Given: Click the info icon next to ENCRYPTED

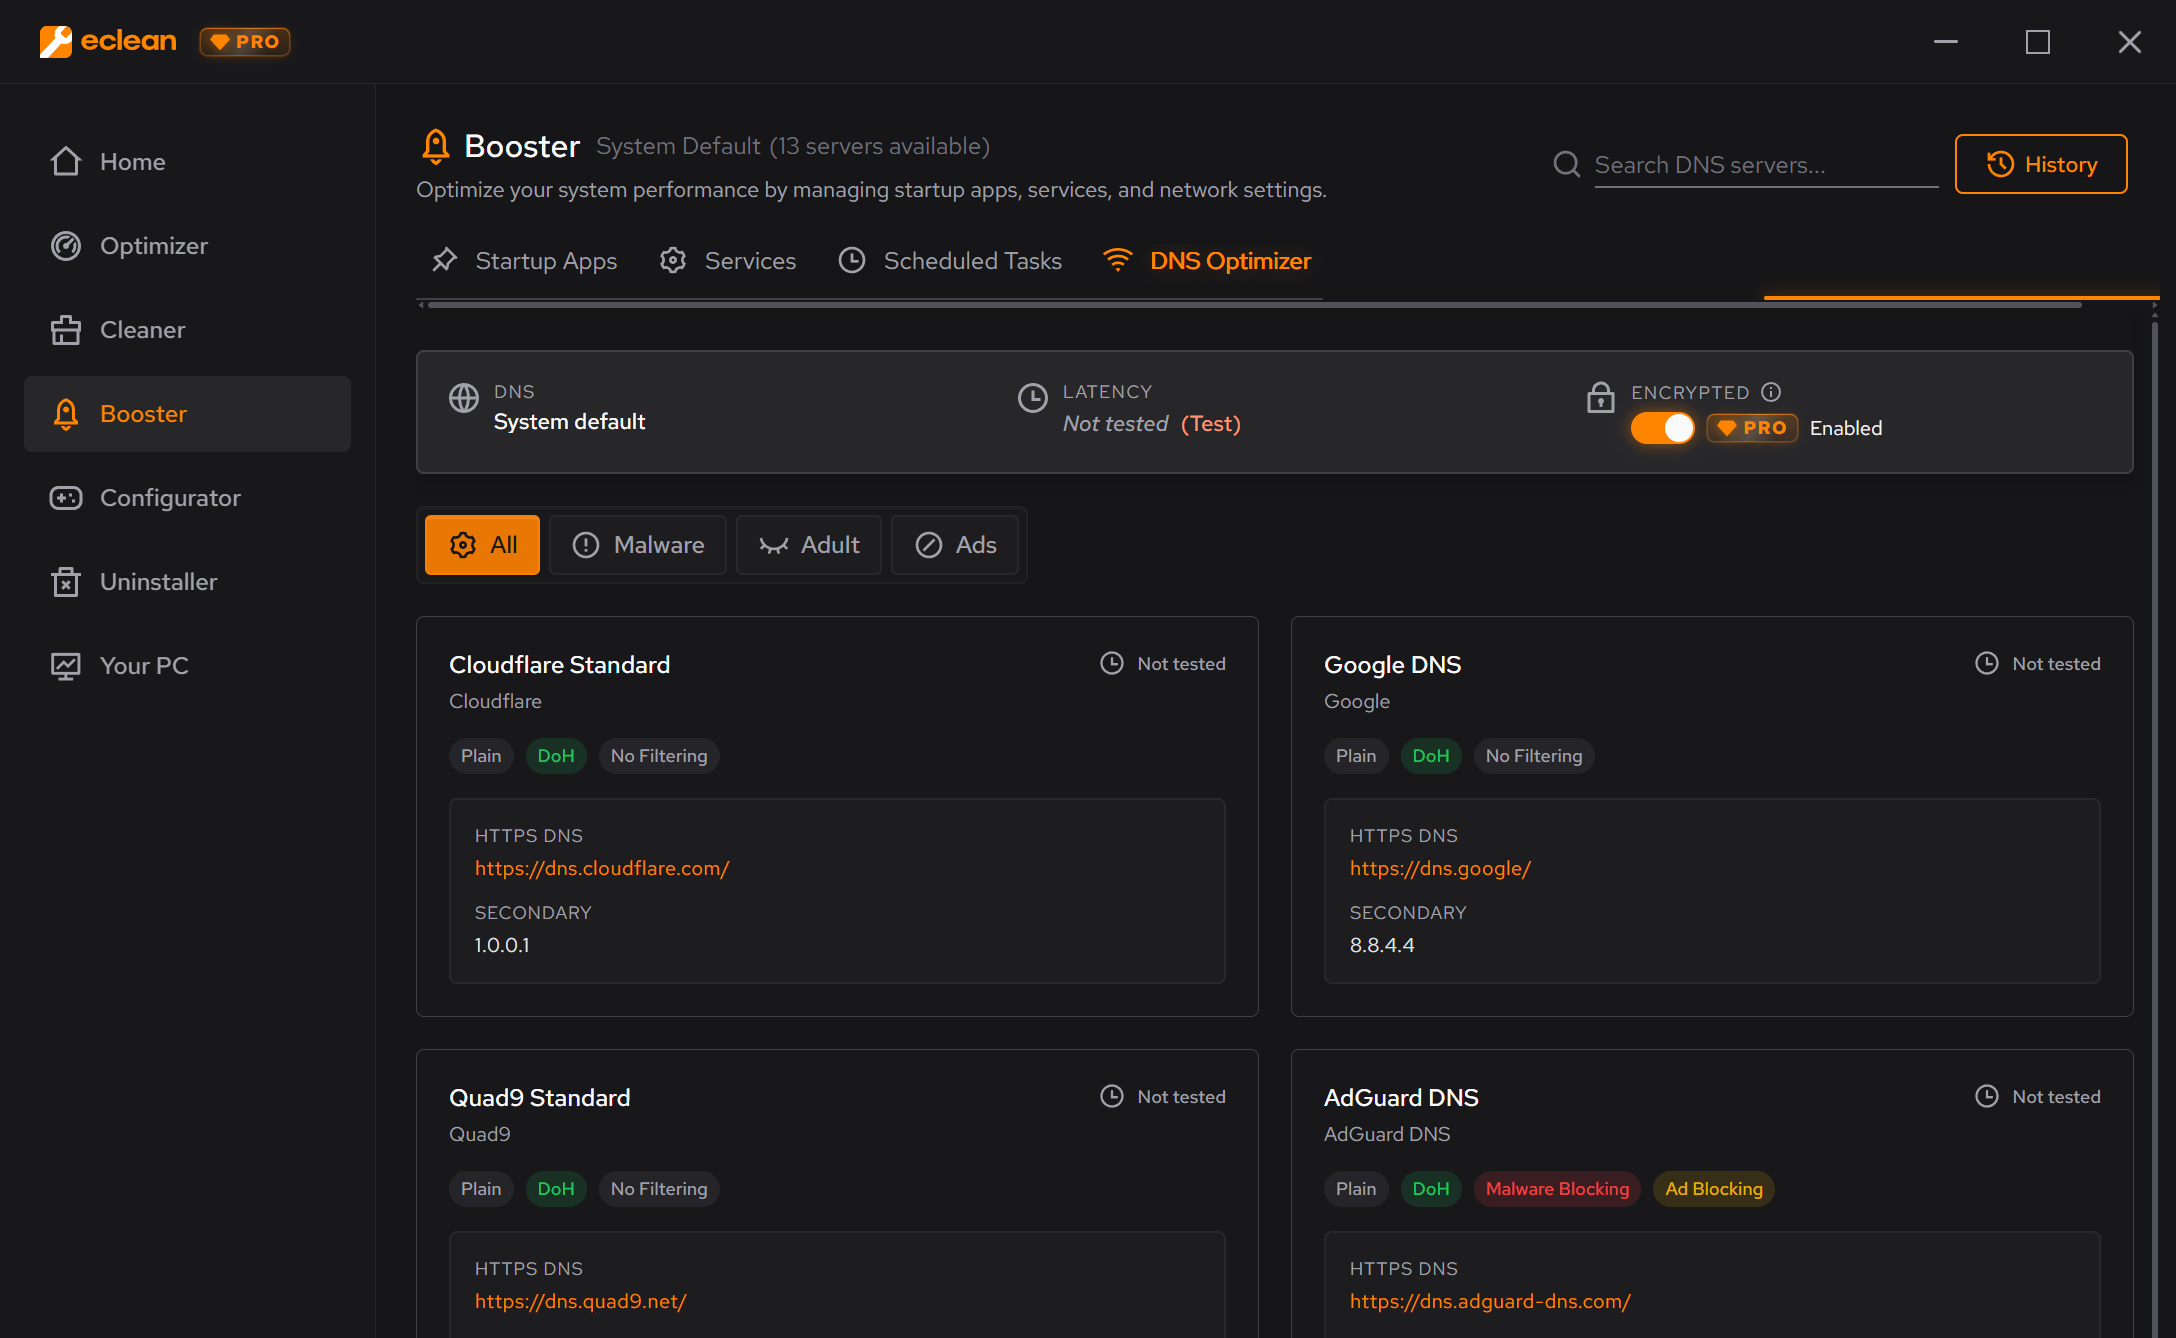Looking at the screenshot, I should [1771, 392].
